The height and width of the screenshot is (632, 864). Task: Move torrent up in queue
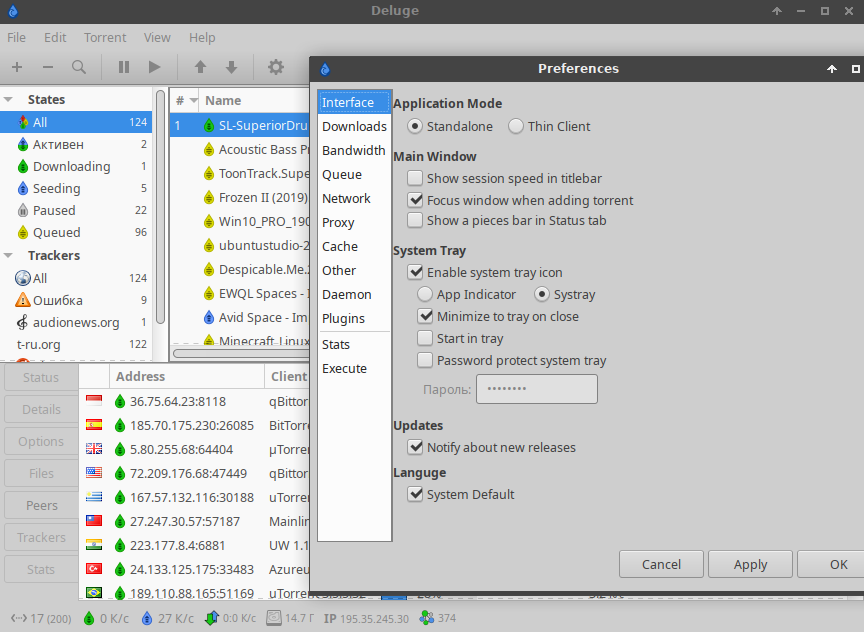coord(201,67)
